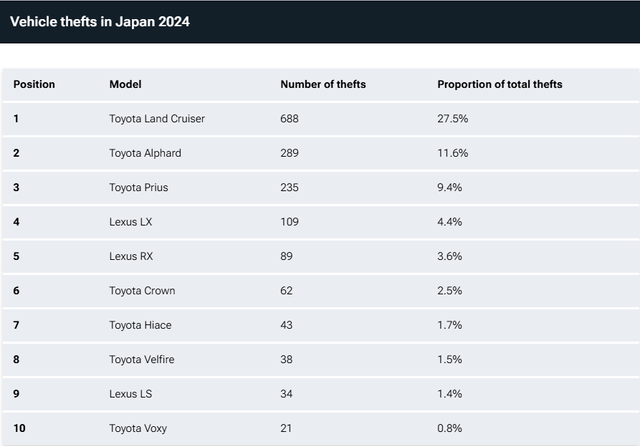Click the Lexus LX model cell
The width and height of the screenshot is (640, 446).
point(131,222)
